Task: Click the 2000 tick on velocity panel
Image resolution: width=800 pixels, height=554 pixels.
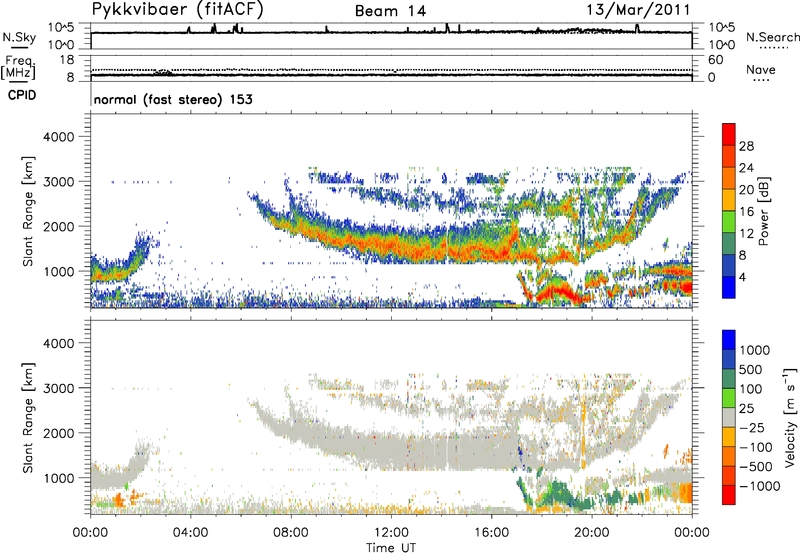Action: pos(58,433)
